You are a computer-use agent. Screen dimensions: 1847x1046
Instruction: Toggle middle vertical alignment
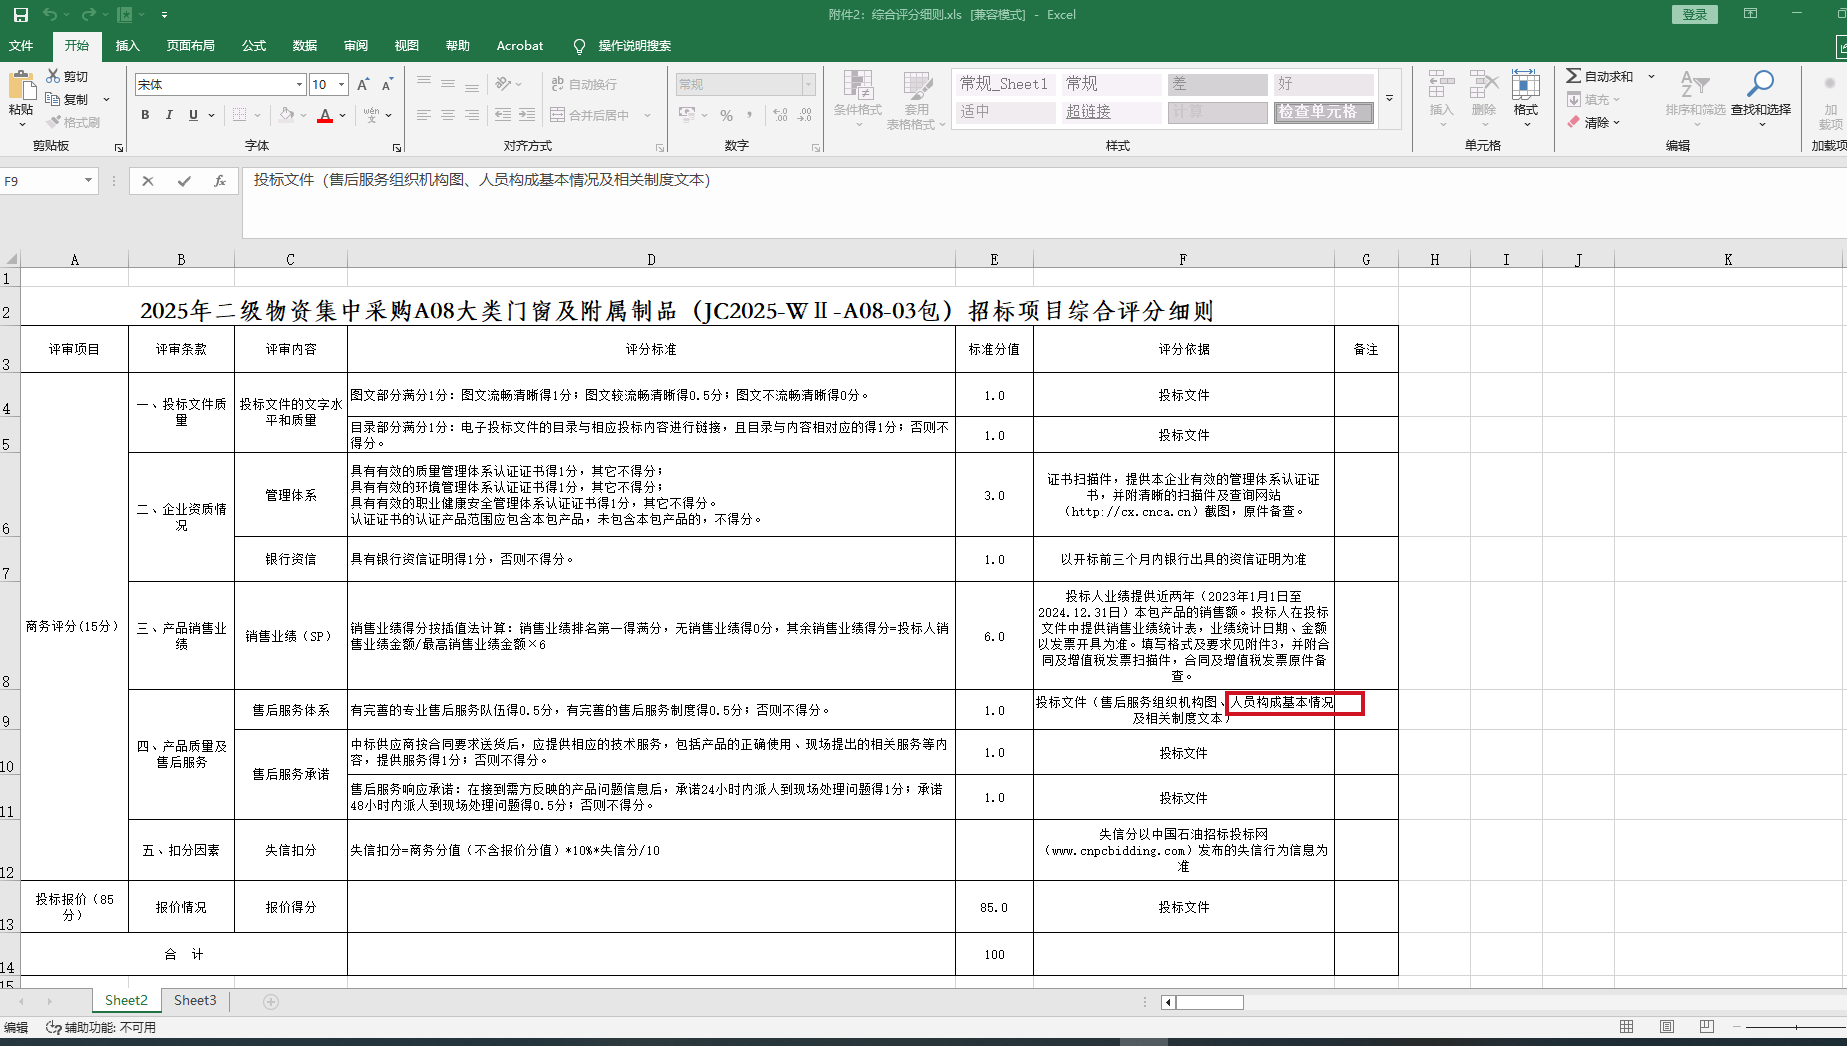point(448,85)
